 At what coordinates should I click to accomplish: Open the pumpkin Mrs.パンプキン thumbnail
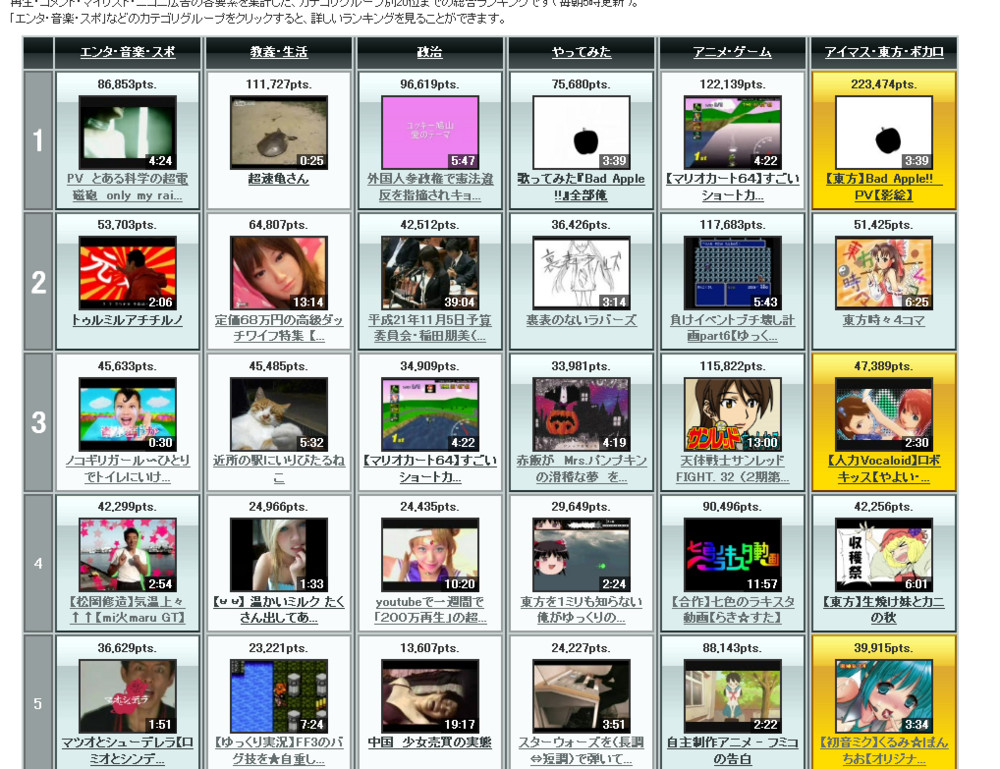coord(581,414)
